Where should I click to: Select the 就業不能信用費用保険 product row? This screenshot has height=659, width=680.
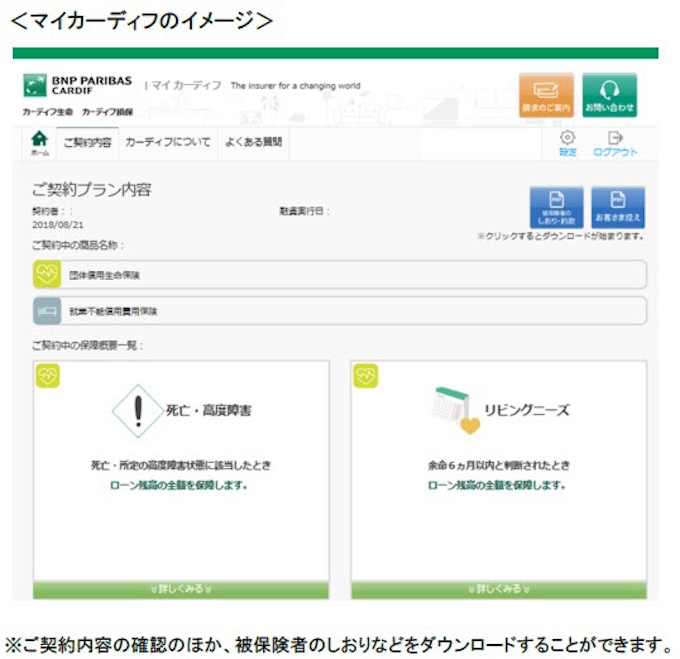[x=340, y=311]
